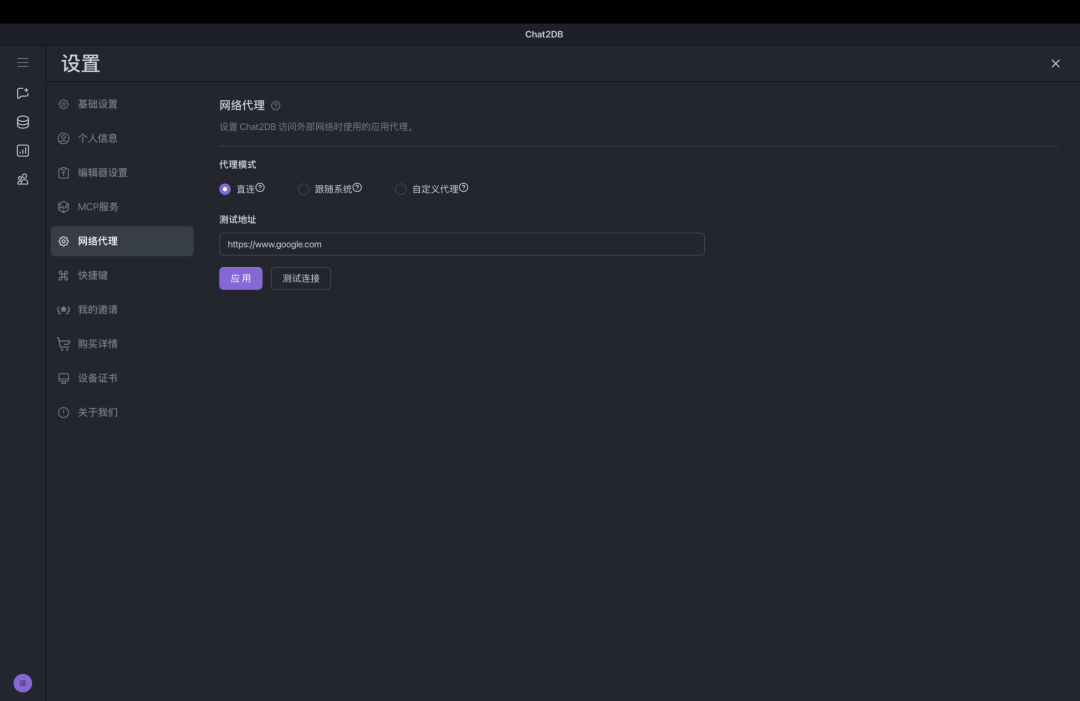This screenshot has height=701, width=1080.
Task: Close the settings panel with X
Action: point(1055,63)
